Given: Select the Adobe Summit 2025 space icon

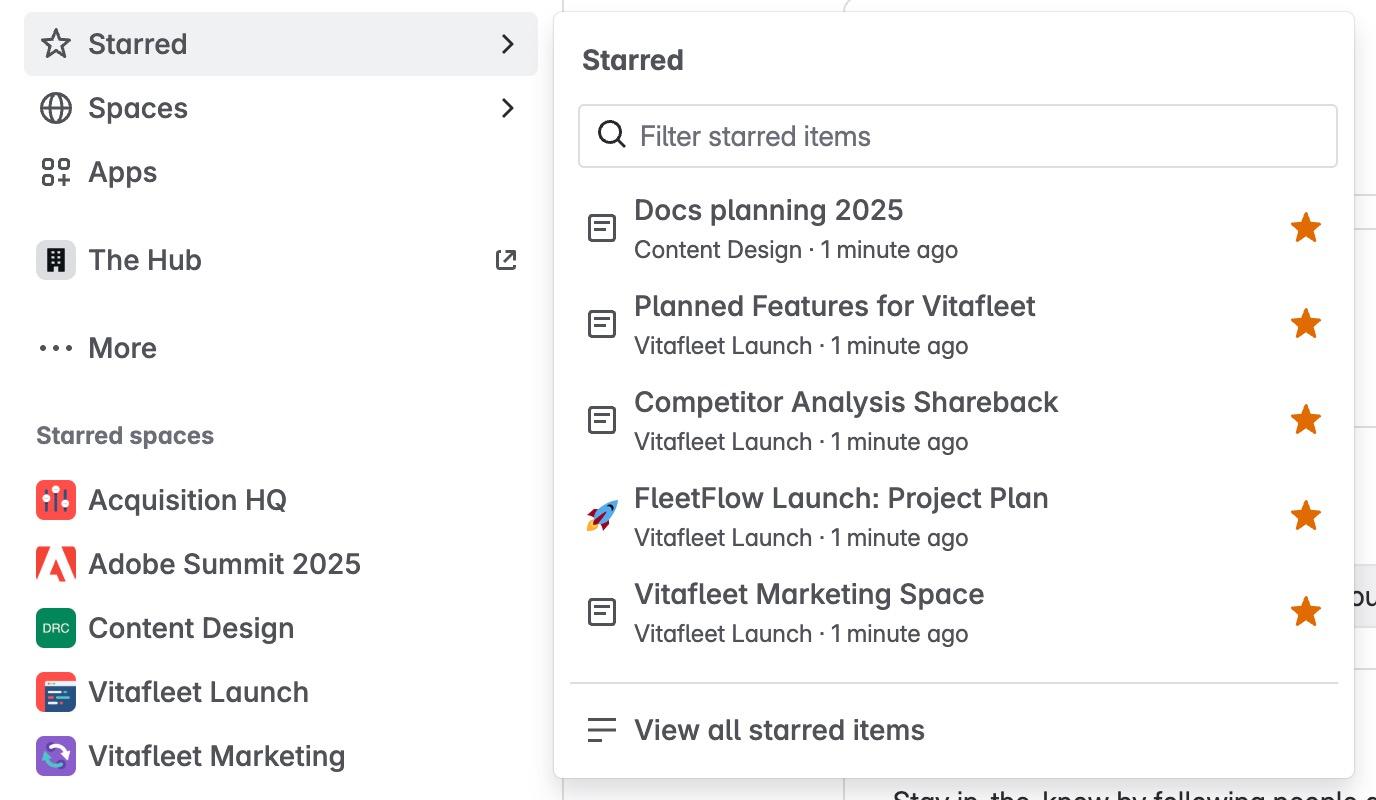Looking at the screenshot, I should coord(55,564).
